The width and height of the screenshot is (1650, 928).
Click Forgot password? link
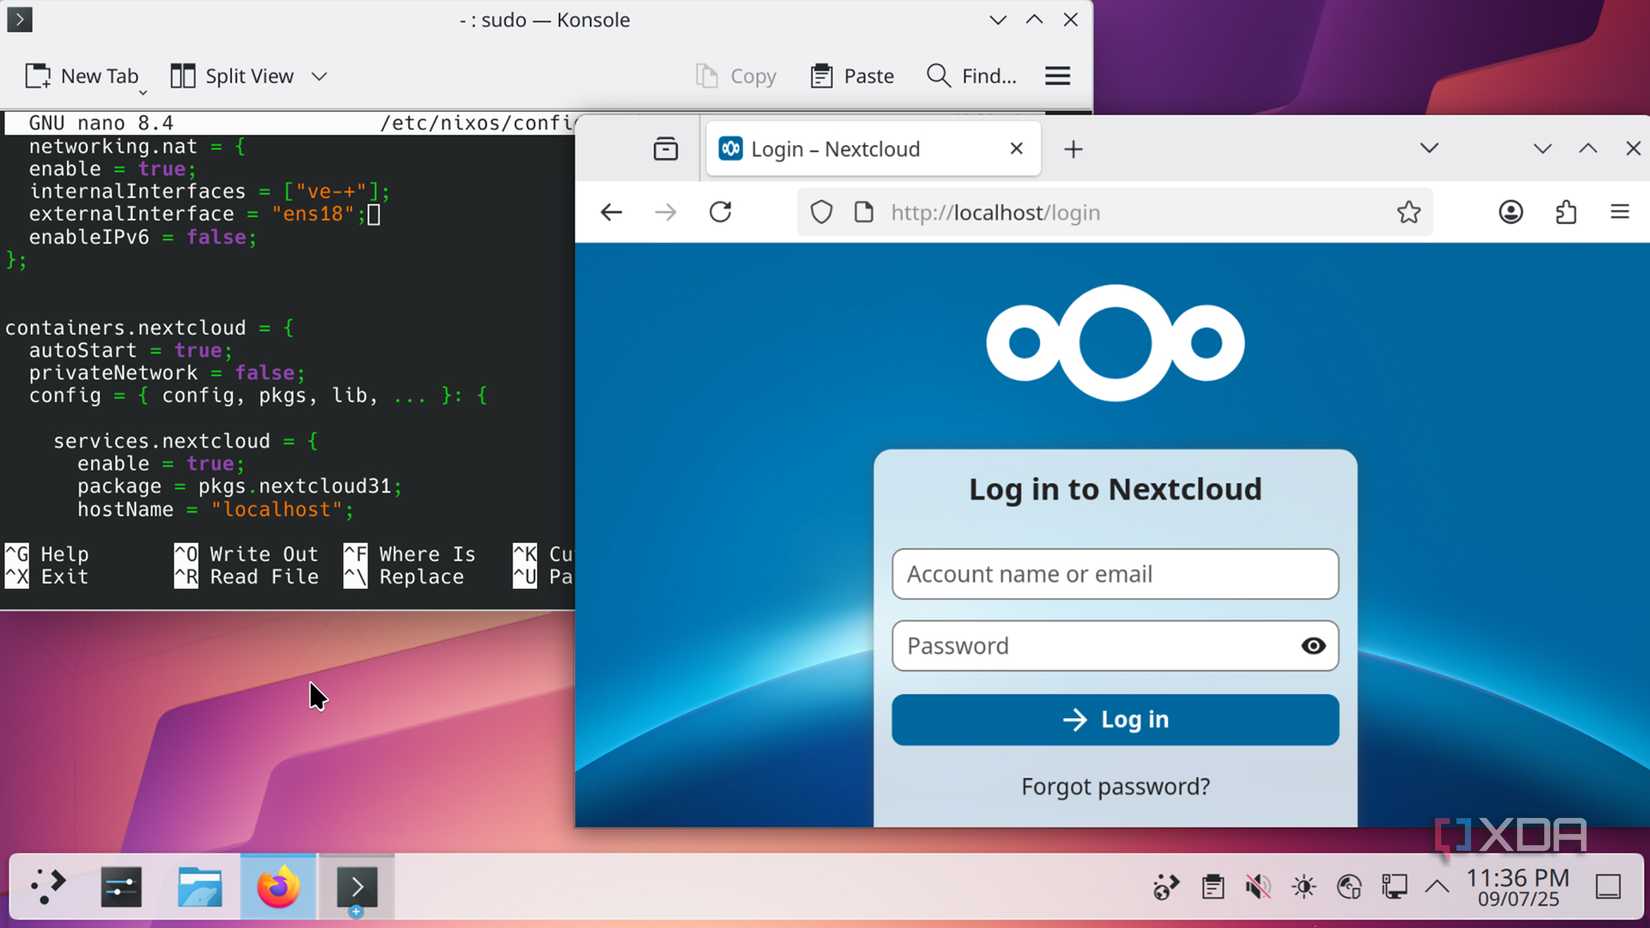point(1115,787)
